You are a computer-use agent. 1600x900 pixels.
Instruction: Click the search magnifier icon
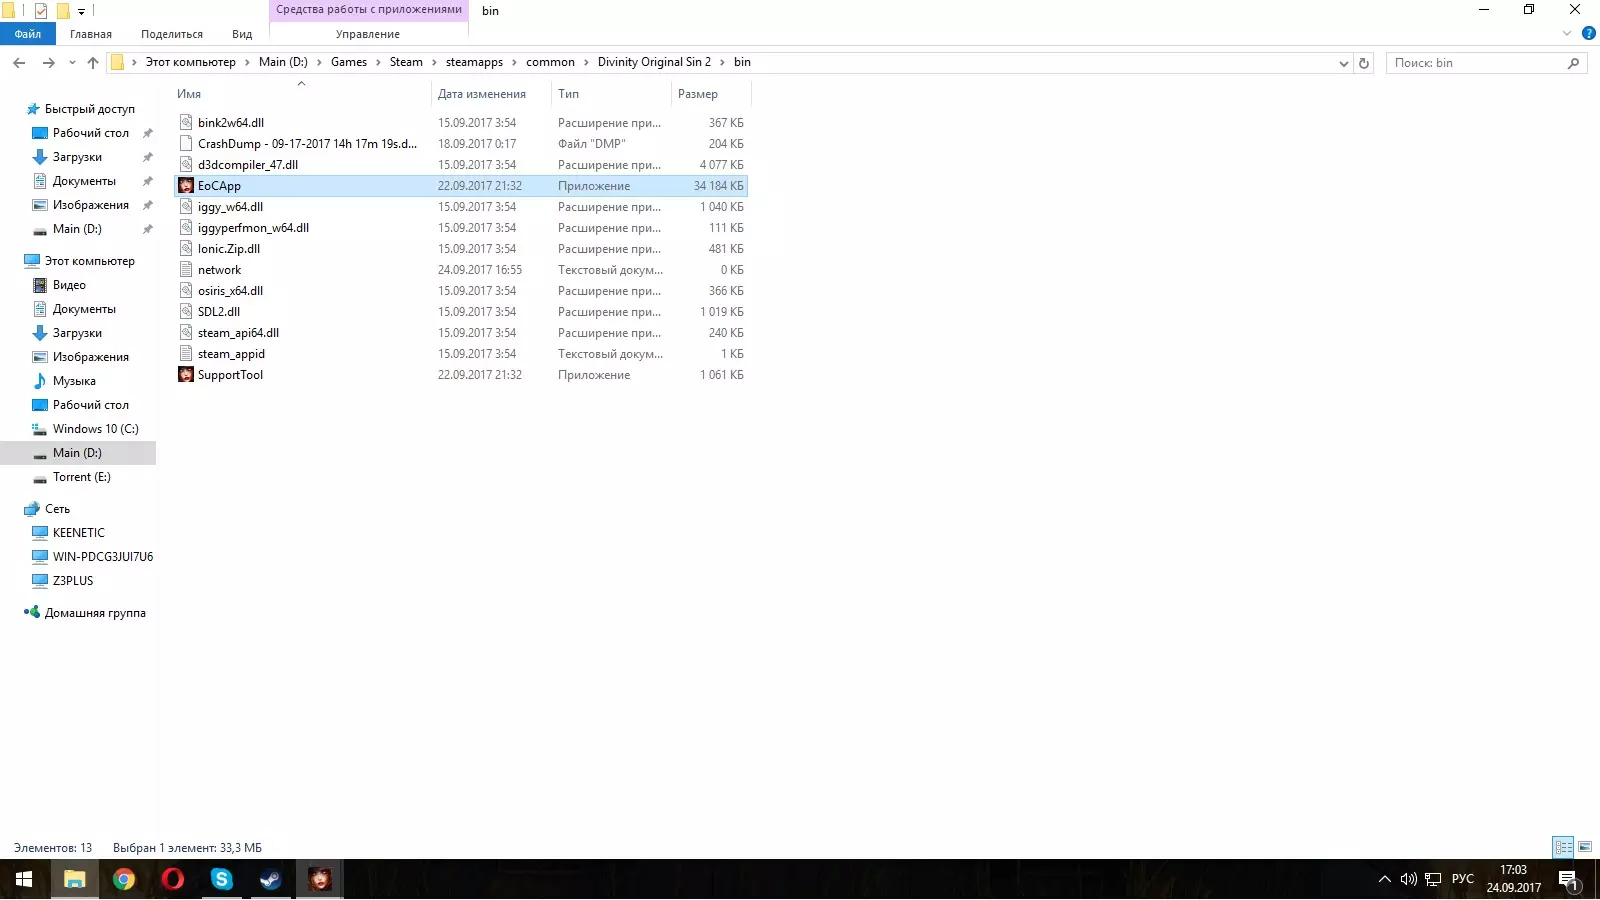[x=1573, y=63]
